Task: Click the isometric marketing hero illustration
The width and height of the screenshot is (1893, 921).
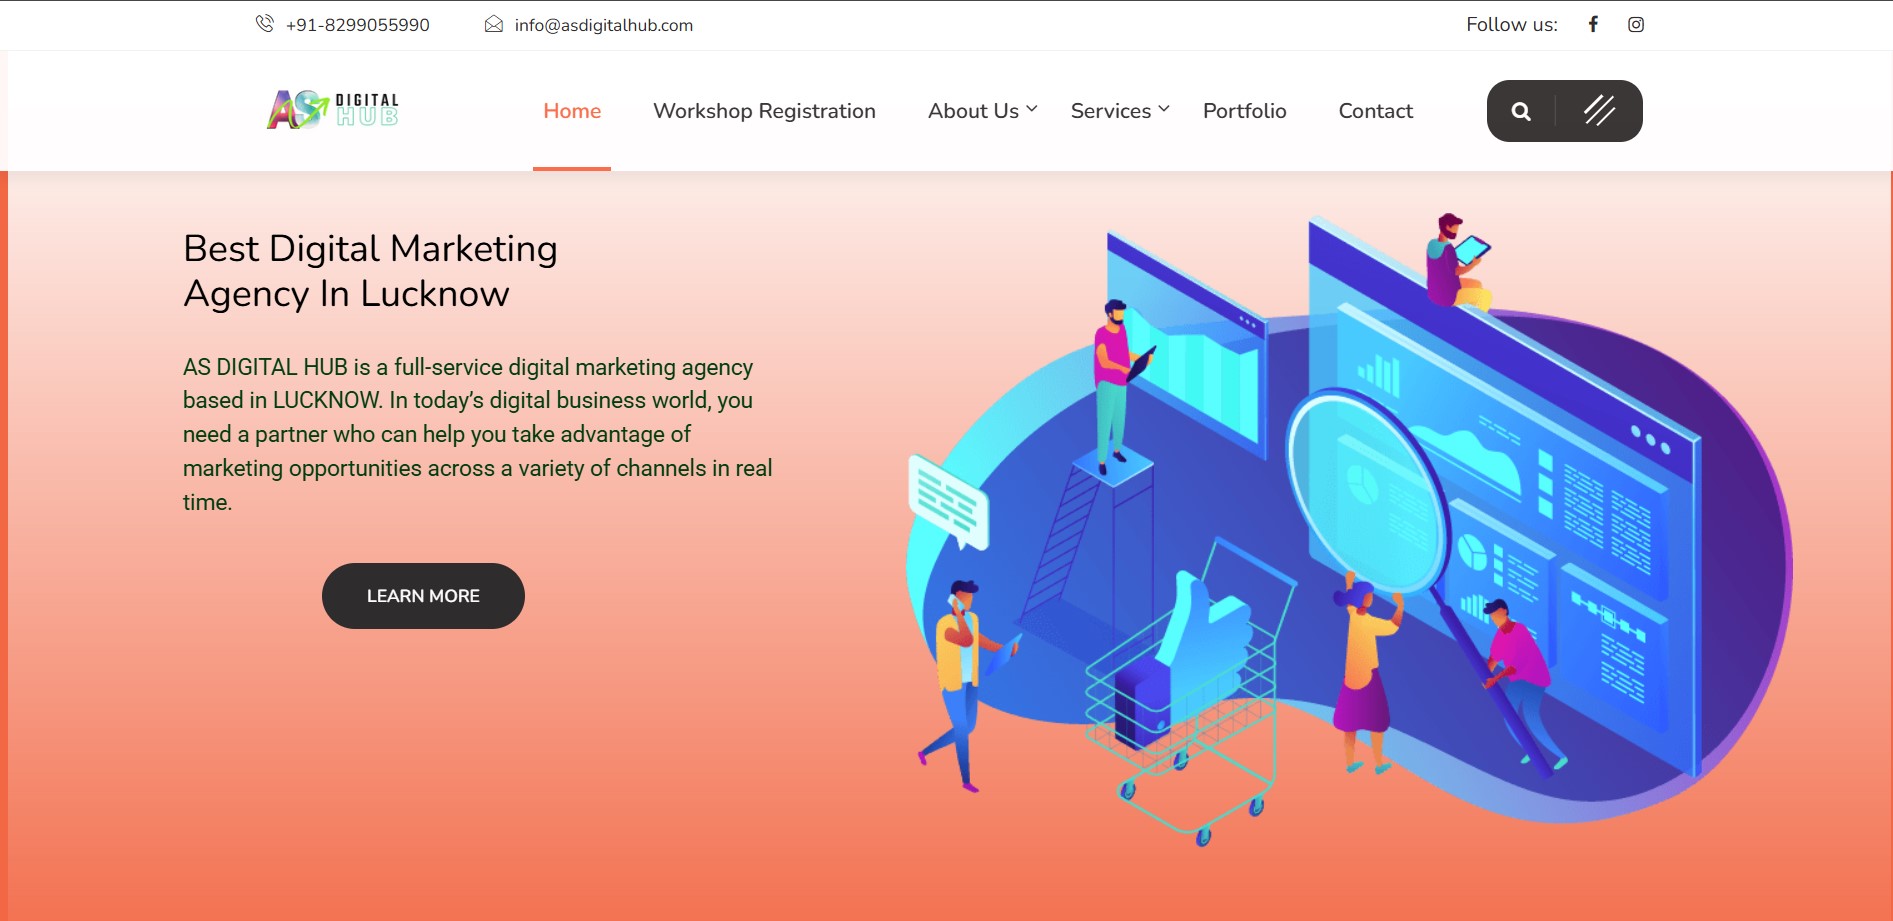Action: click(x=1348, y=530)
